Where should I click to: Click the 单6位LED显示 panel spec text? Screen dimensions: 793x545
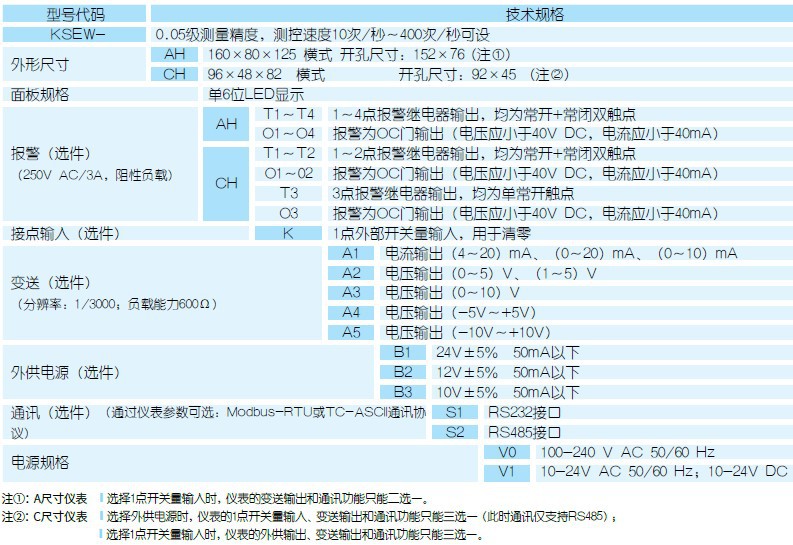(256, 94)
